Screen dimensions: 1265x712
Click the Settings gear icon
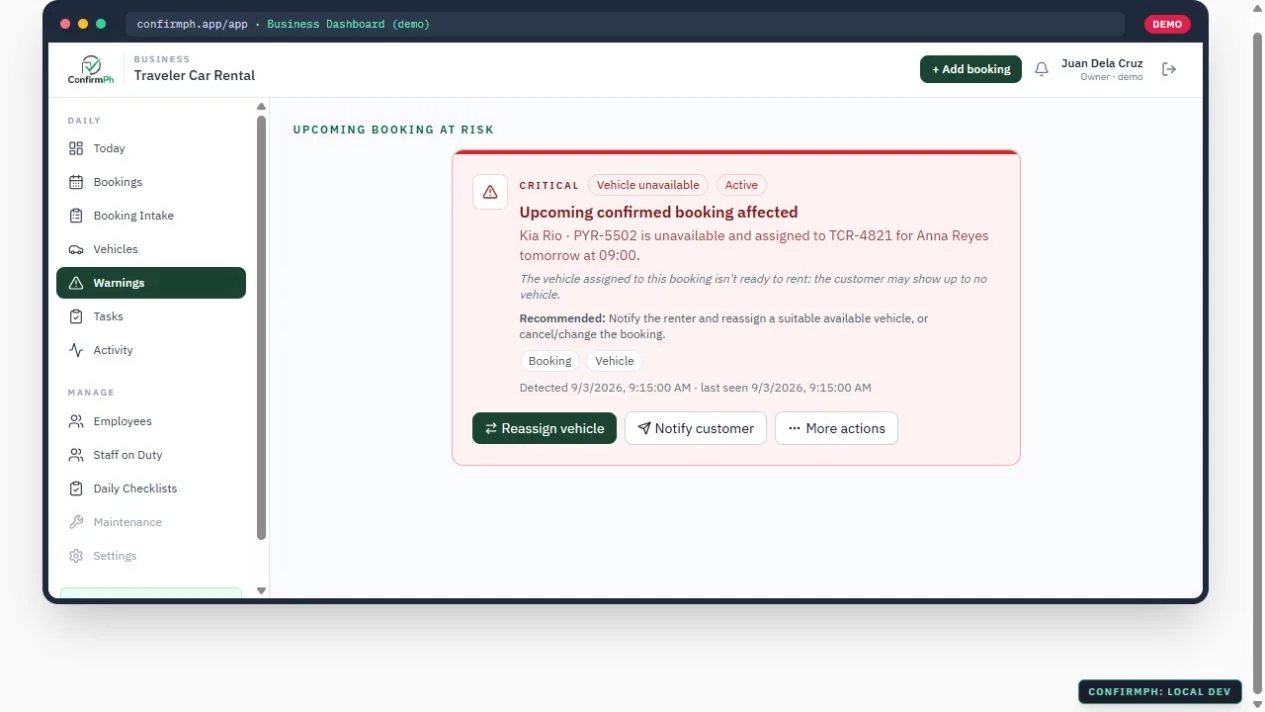(76, 556)
